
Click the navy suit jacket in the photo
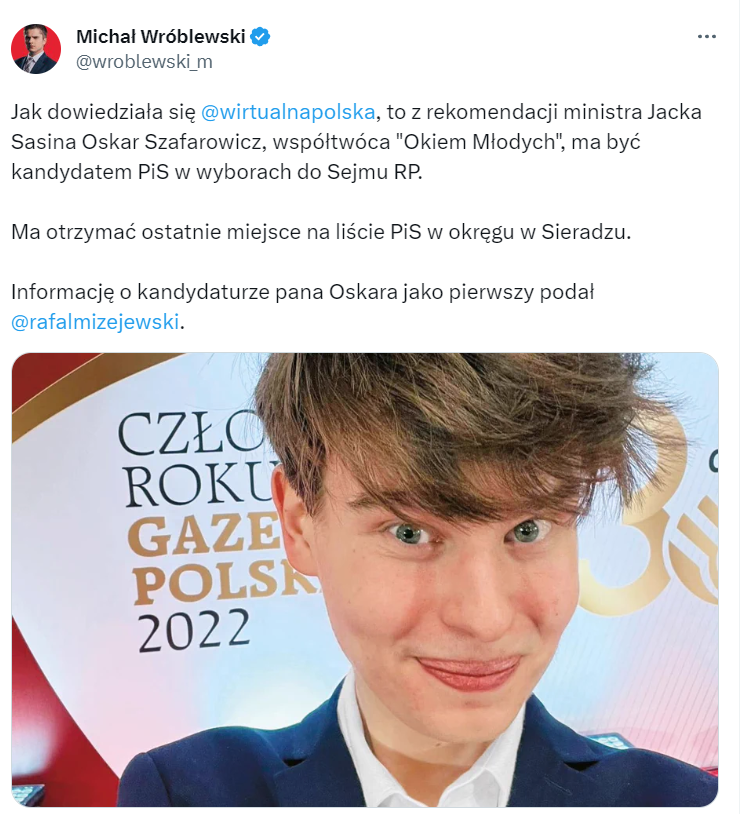363,758
